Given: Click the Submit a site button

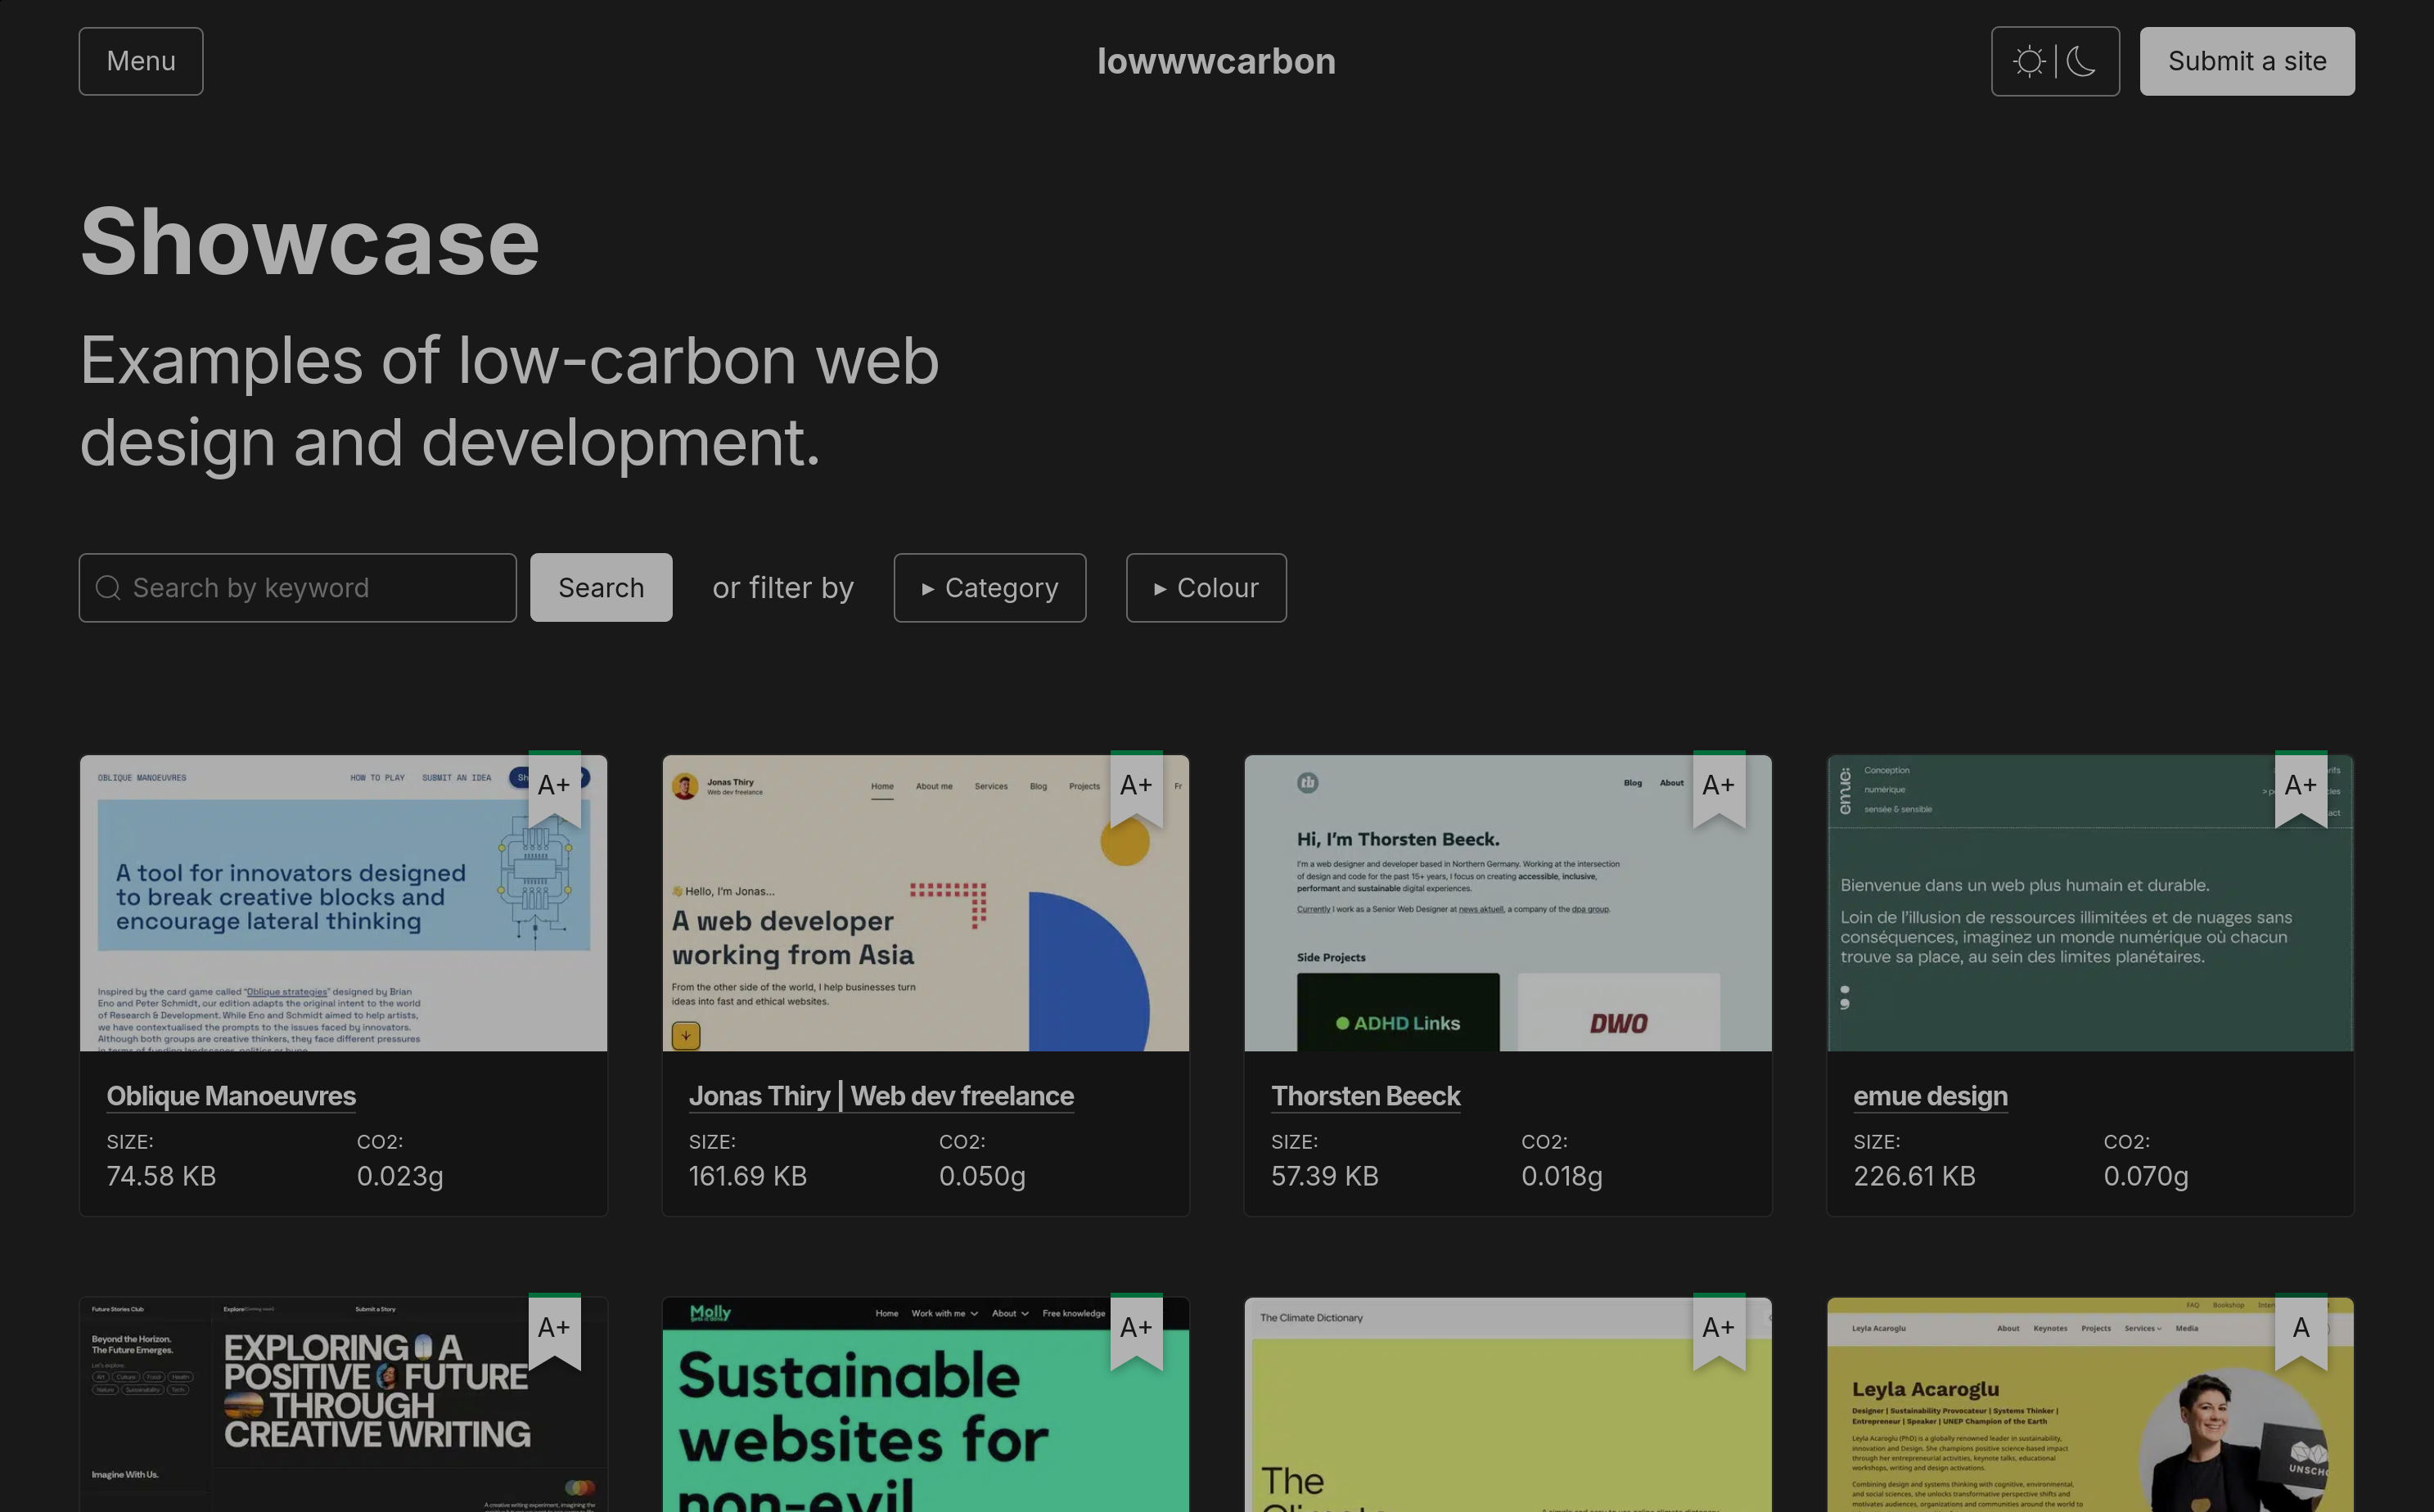Looking at the screenshot, I should click(x=2247, y=61).
